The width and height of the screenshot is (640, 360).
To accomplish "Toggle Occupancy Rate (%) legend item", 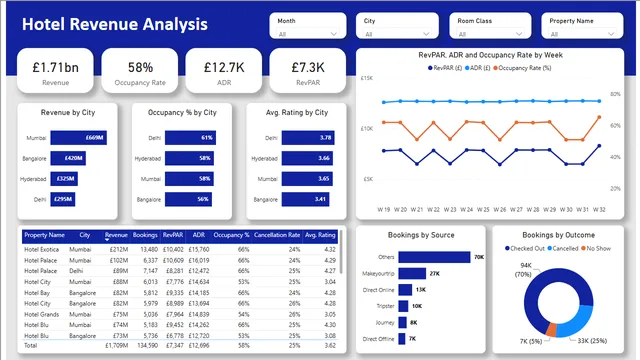I will coord(522,68).
